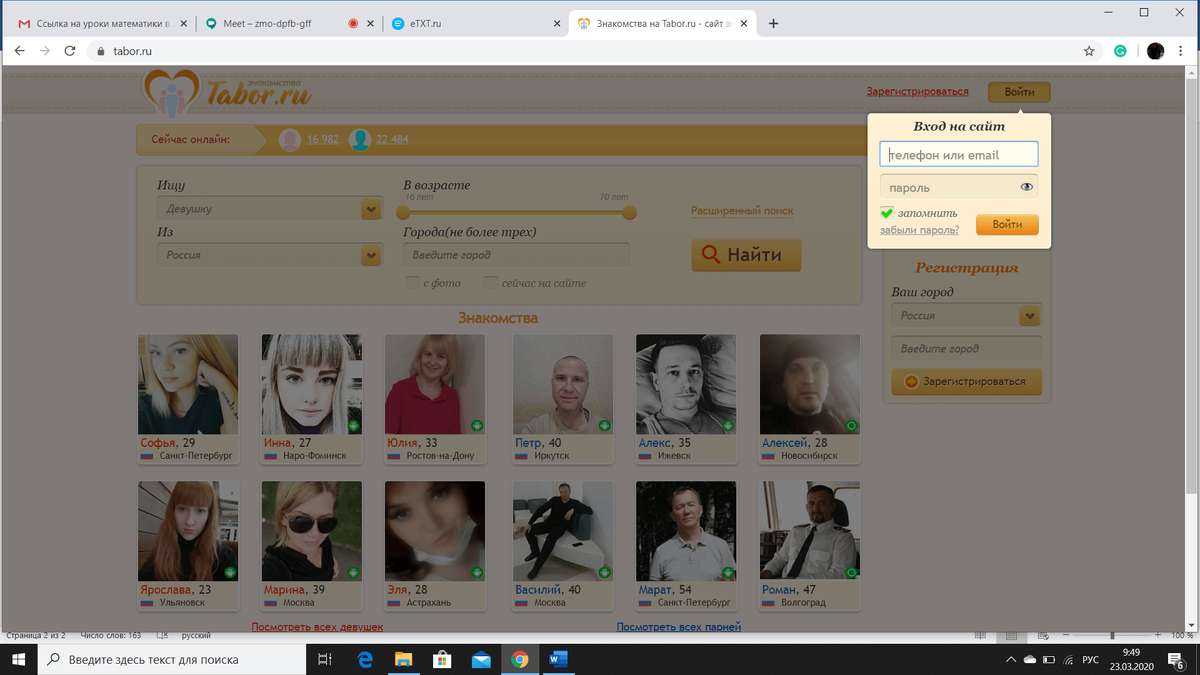Launch Microsoft Edge from taskbar

coord(365,659)
